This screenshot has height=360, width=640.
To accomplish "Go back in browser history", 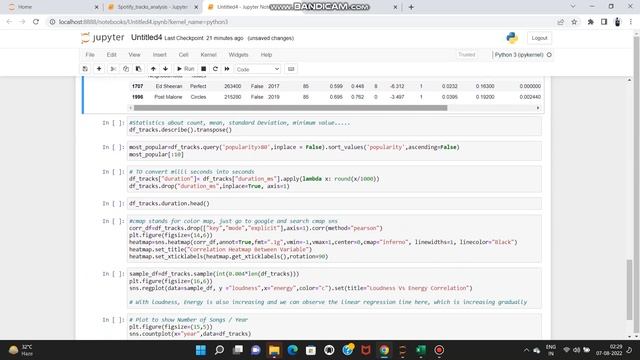I will tap(9, 22).
